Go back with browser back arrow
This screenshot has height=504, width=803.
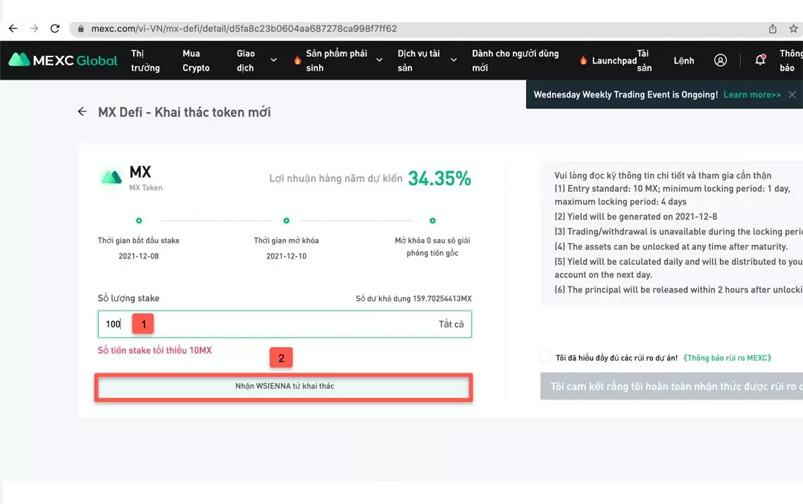click(13, 29)
